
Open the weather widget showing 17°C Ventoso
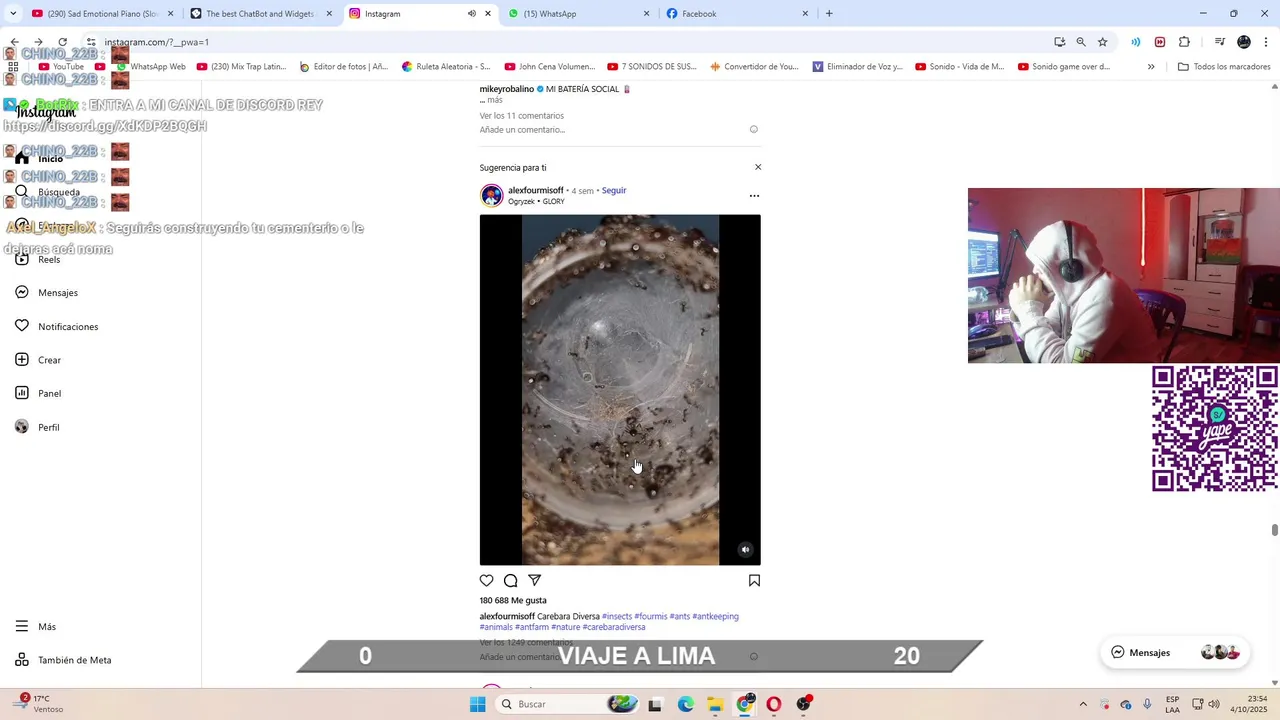tap(40, 704)
